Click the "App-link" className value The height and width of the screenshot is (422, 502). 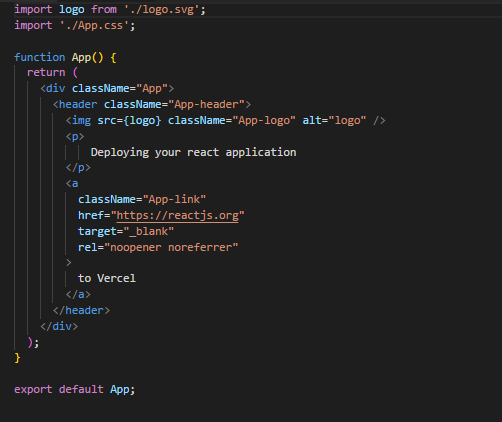(174, 200)
